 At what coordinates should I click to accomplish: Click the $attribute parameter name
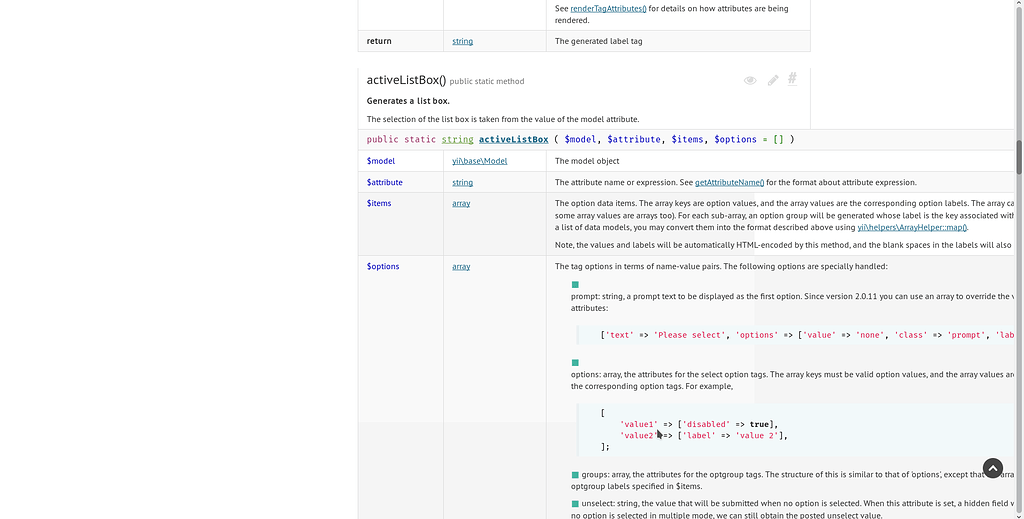point(385,182)
